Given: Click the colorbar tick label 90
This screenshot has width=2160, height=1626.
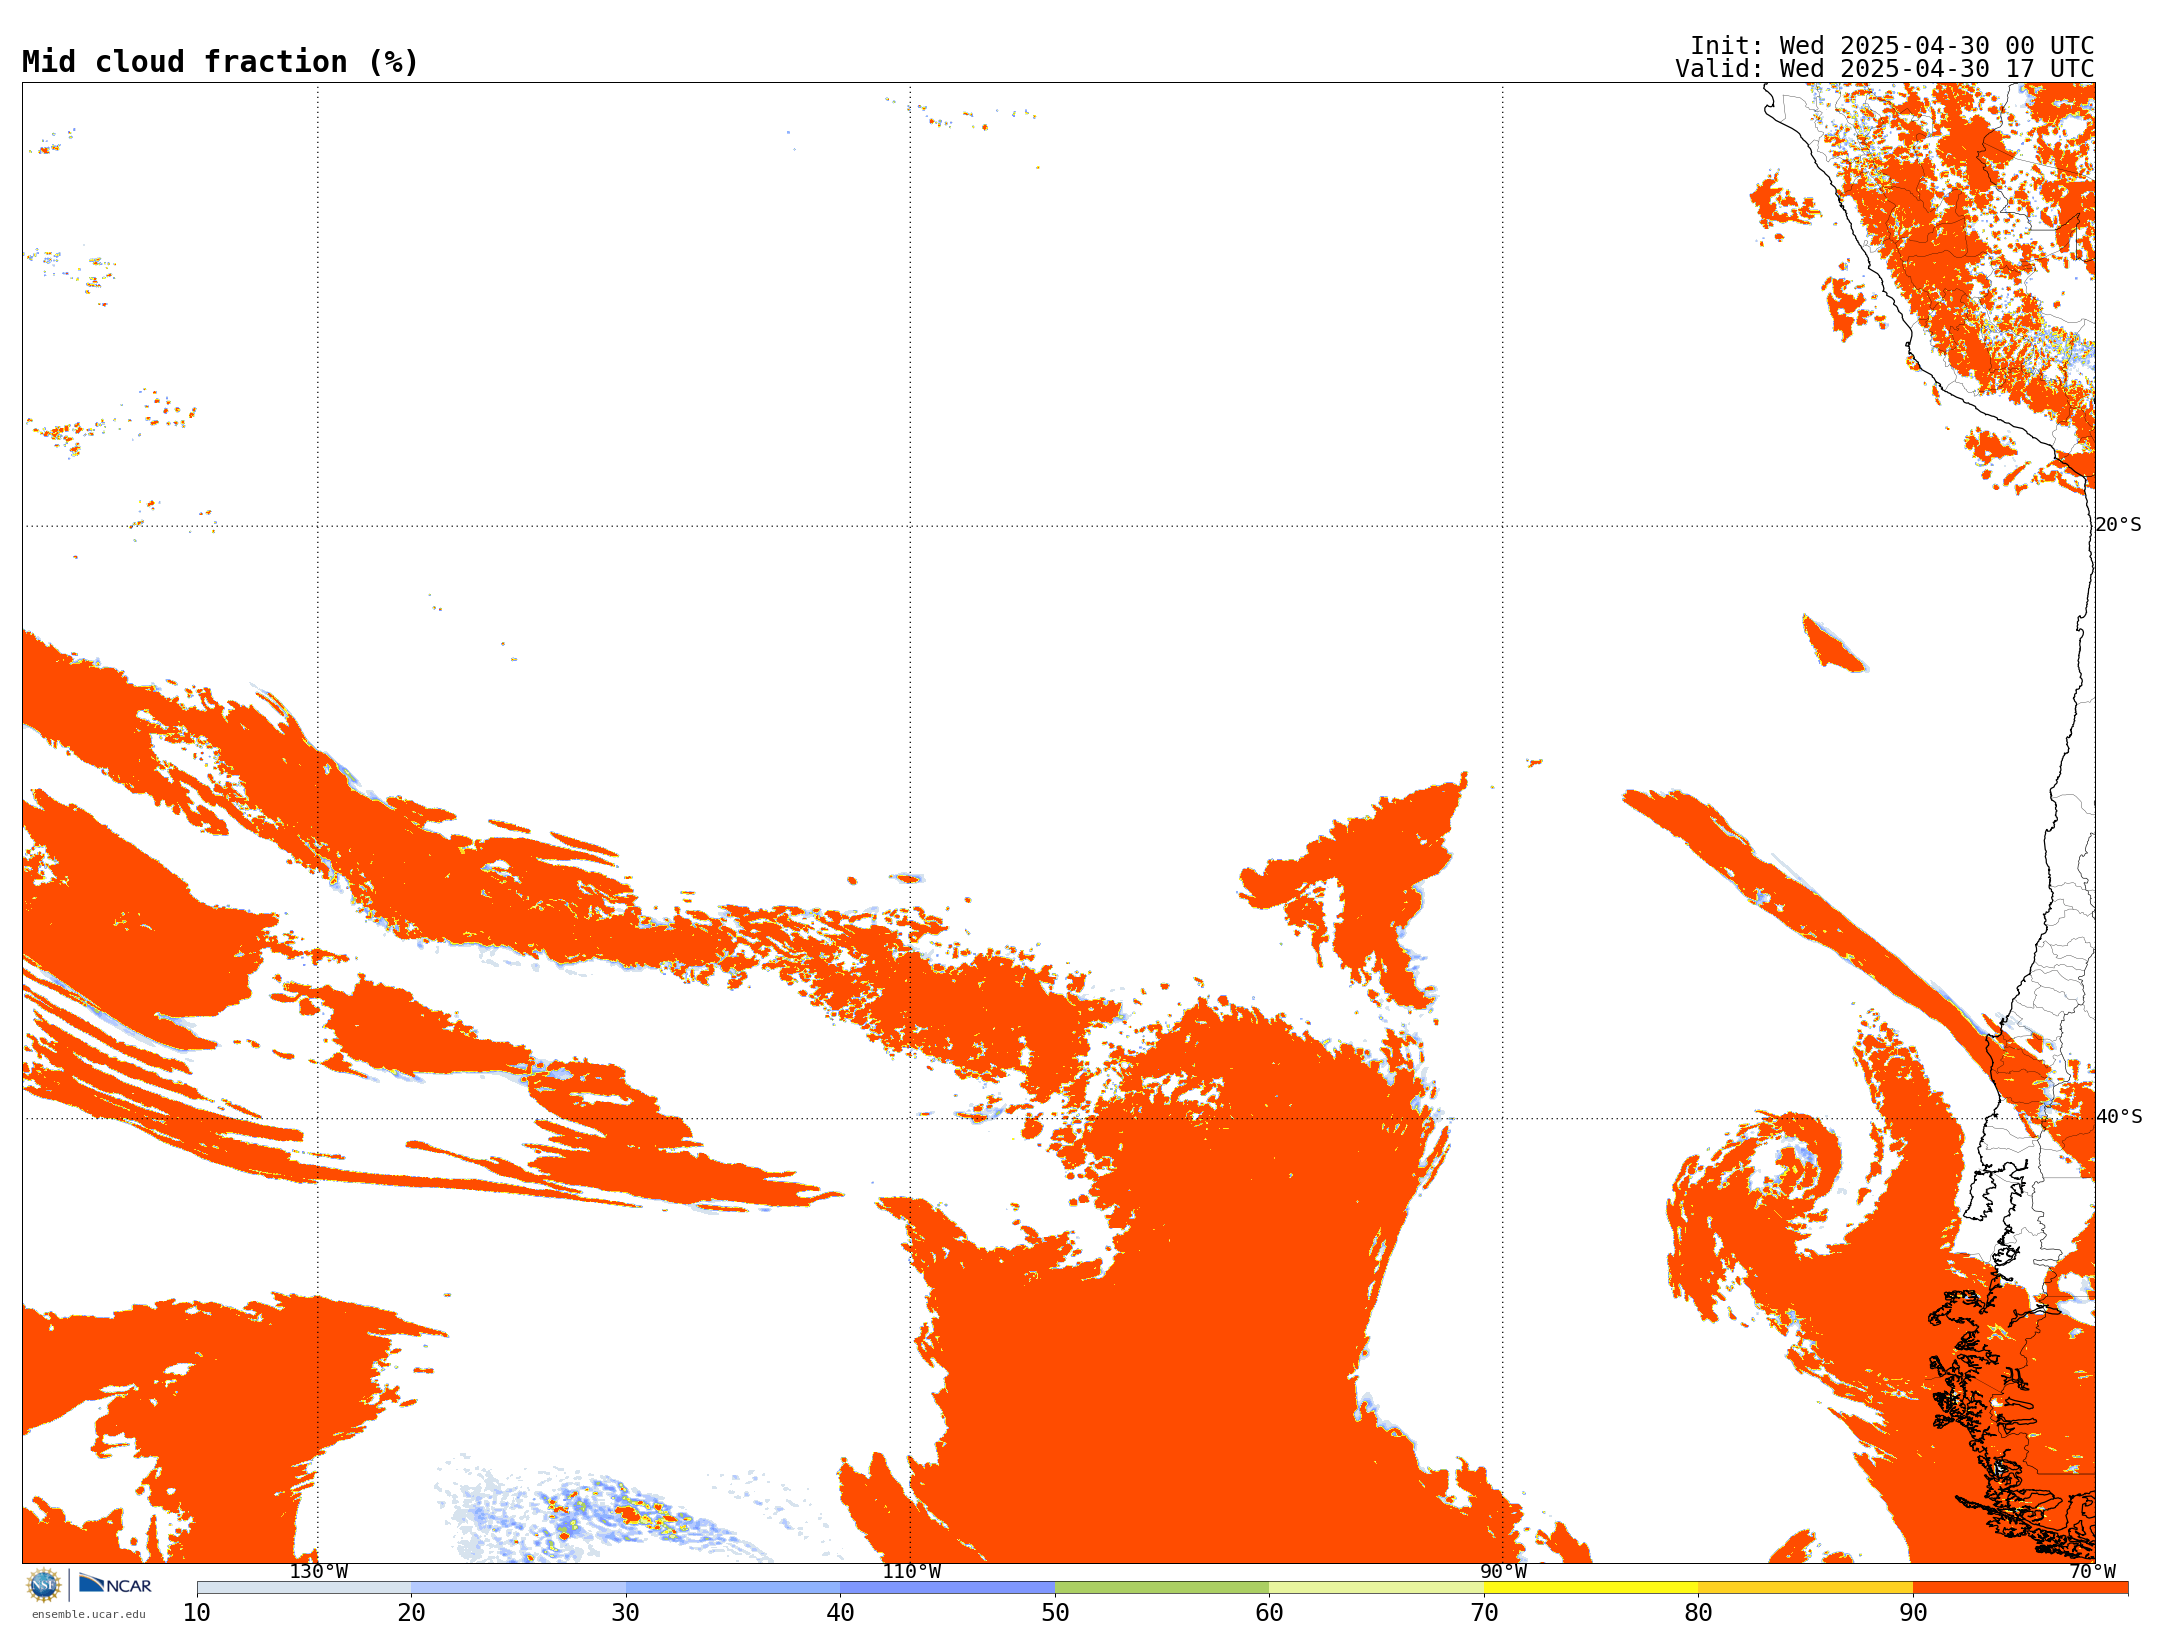Looking at the screenshot, I should (x=1913, y=1613).
